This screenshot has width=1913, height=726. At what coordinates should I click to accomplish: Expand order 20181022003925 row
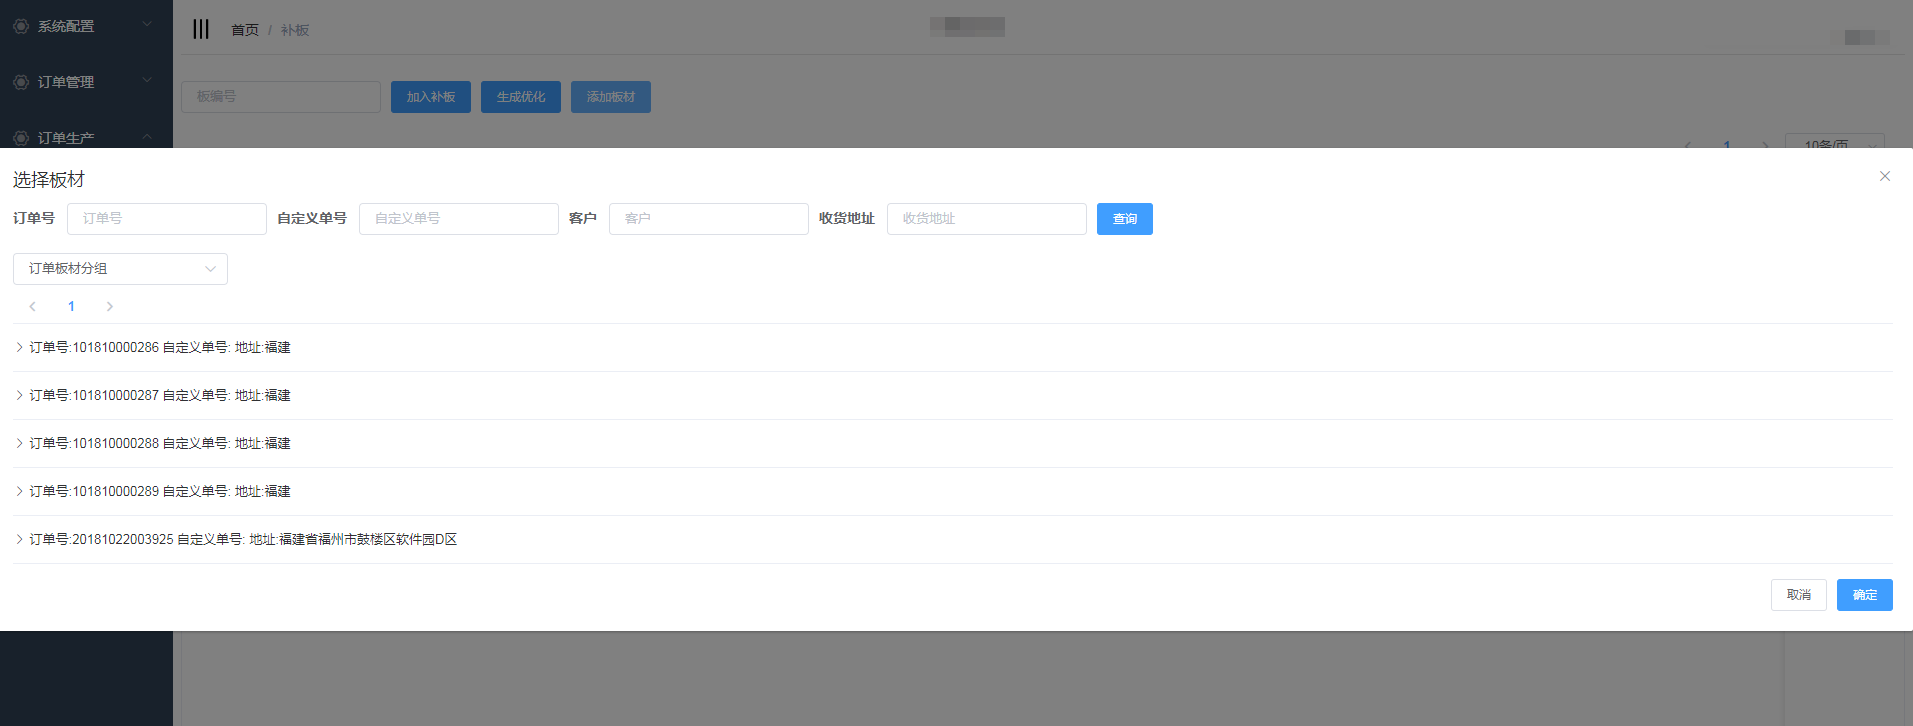pos(19,539)
